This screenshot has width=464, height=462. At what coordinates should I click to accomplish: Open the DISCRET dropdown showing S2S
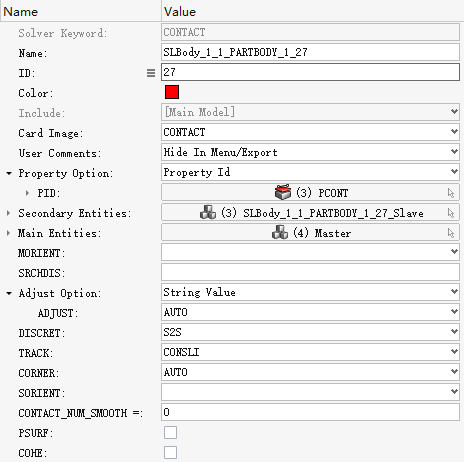coord(310,332)
